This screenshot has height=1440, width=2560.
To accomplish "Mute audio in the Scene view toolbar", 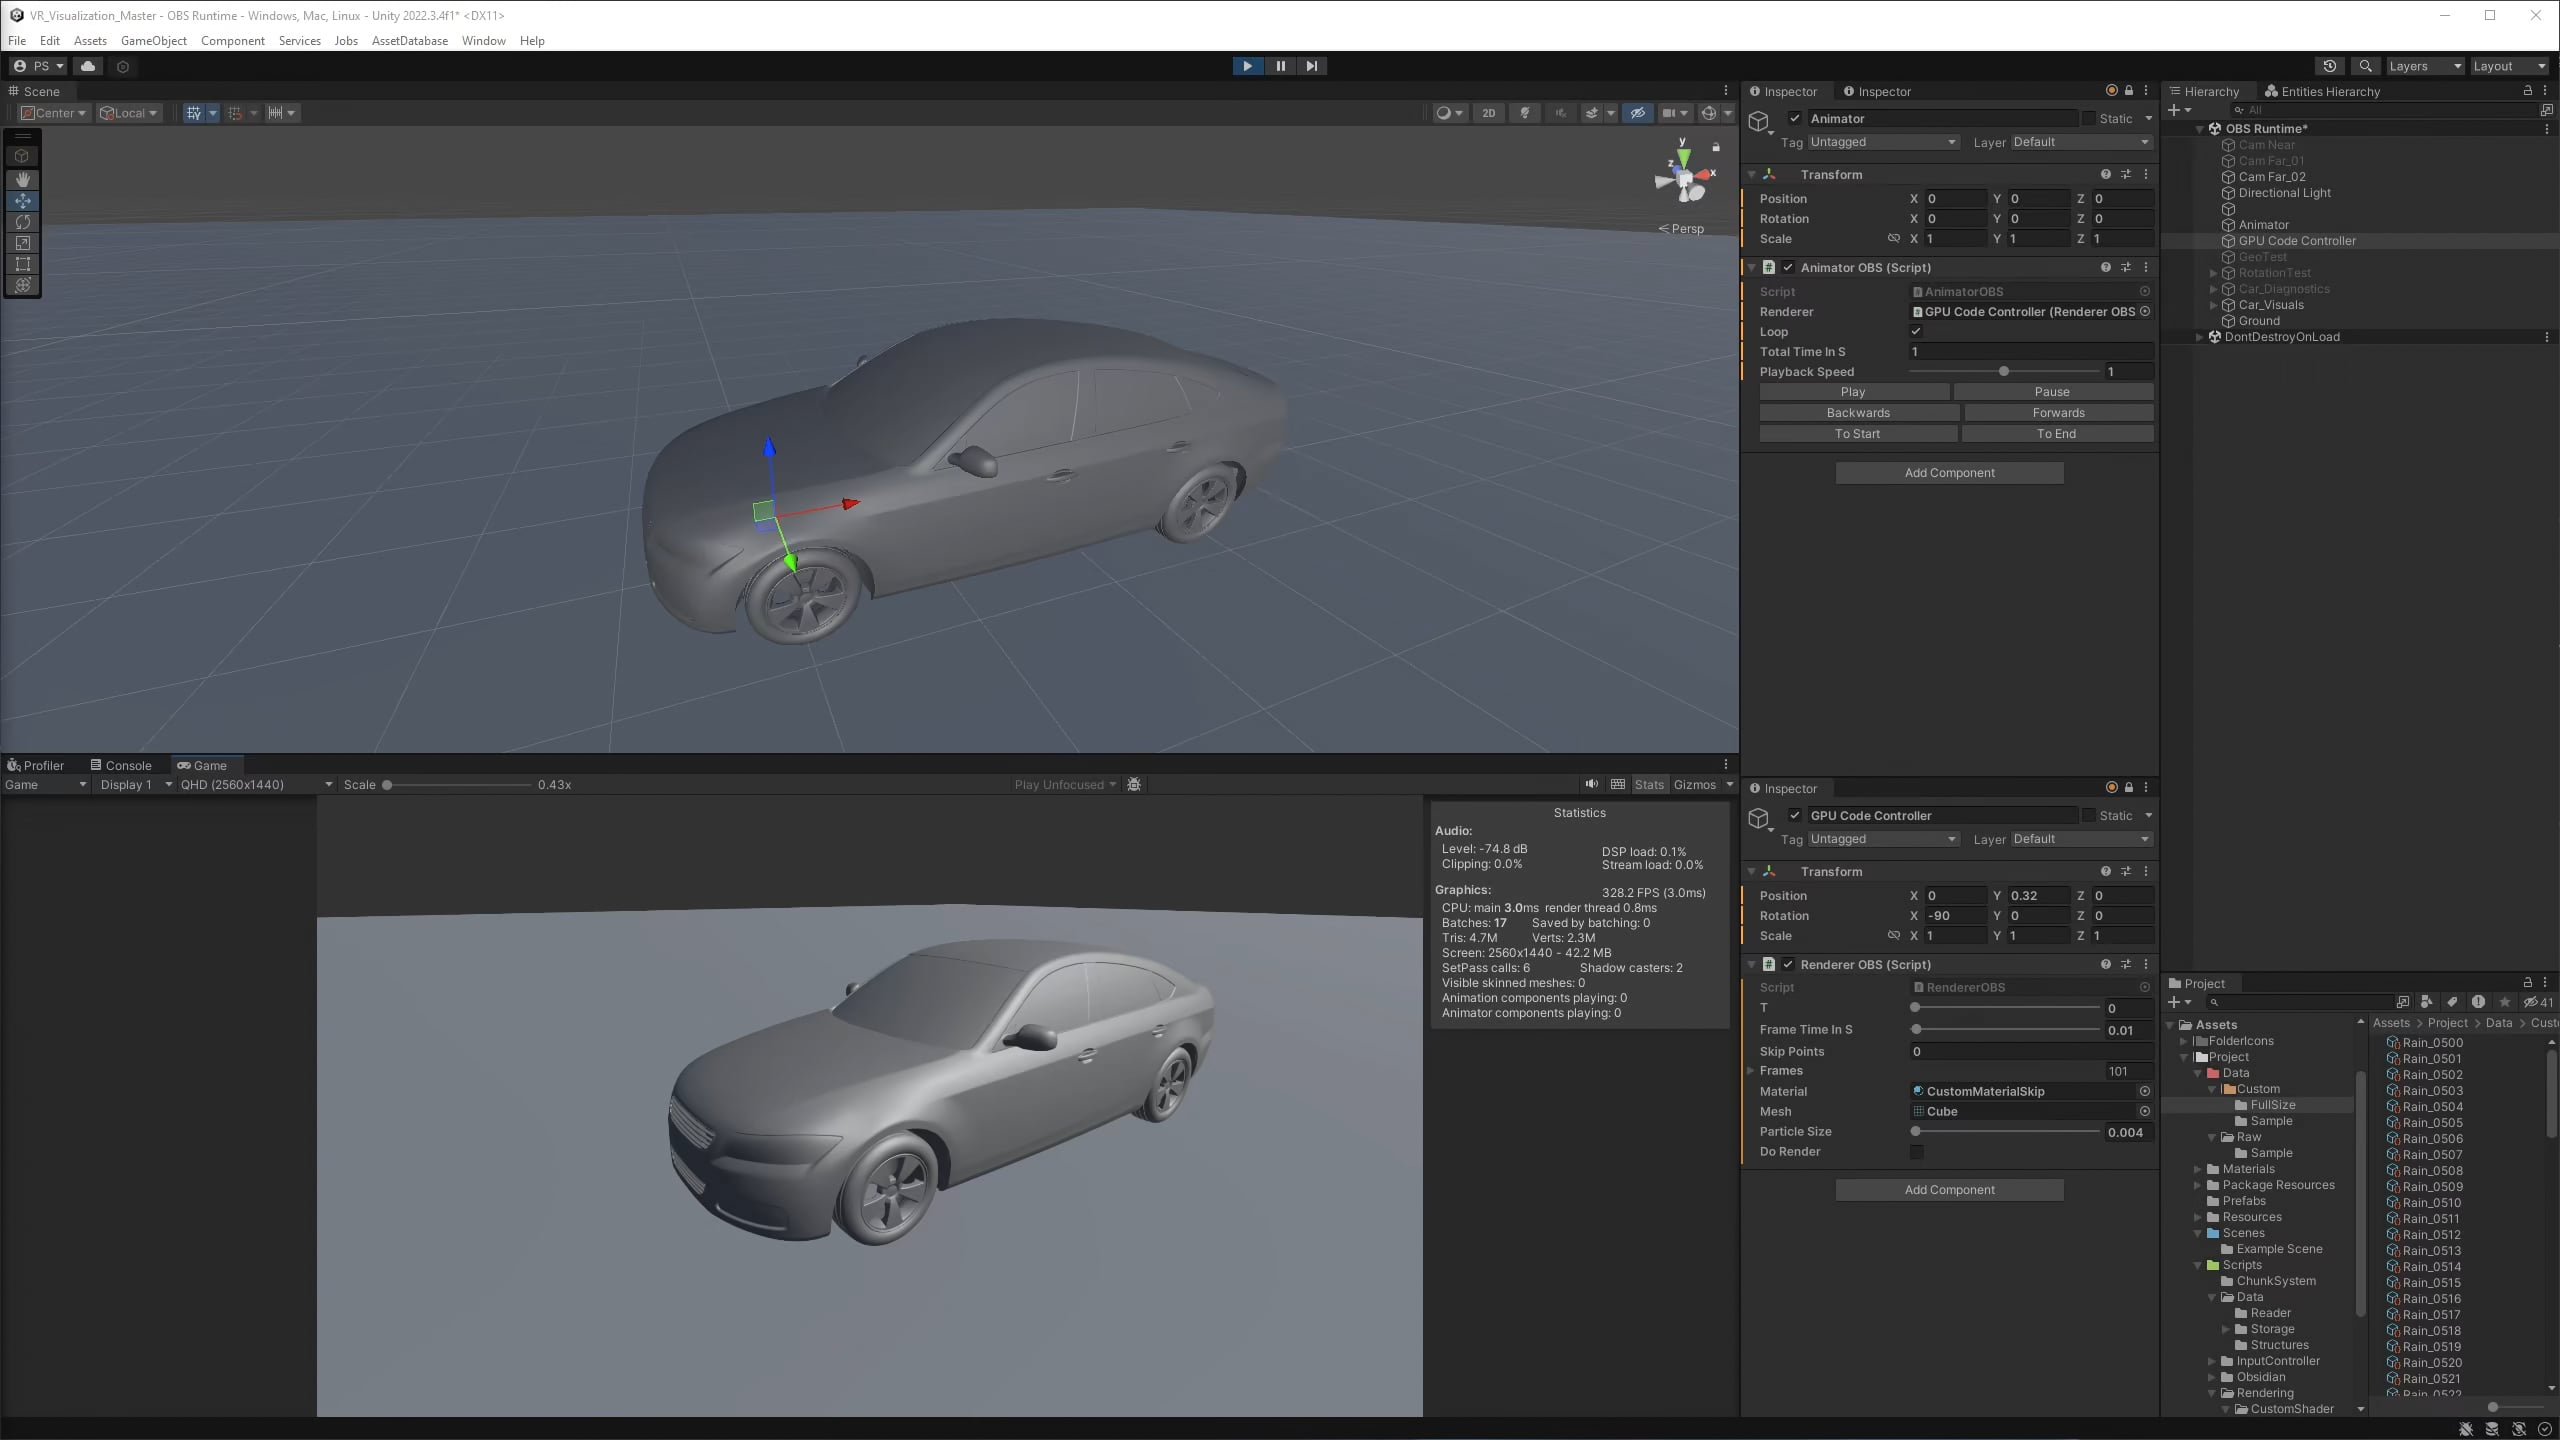I will point(1559,113).
